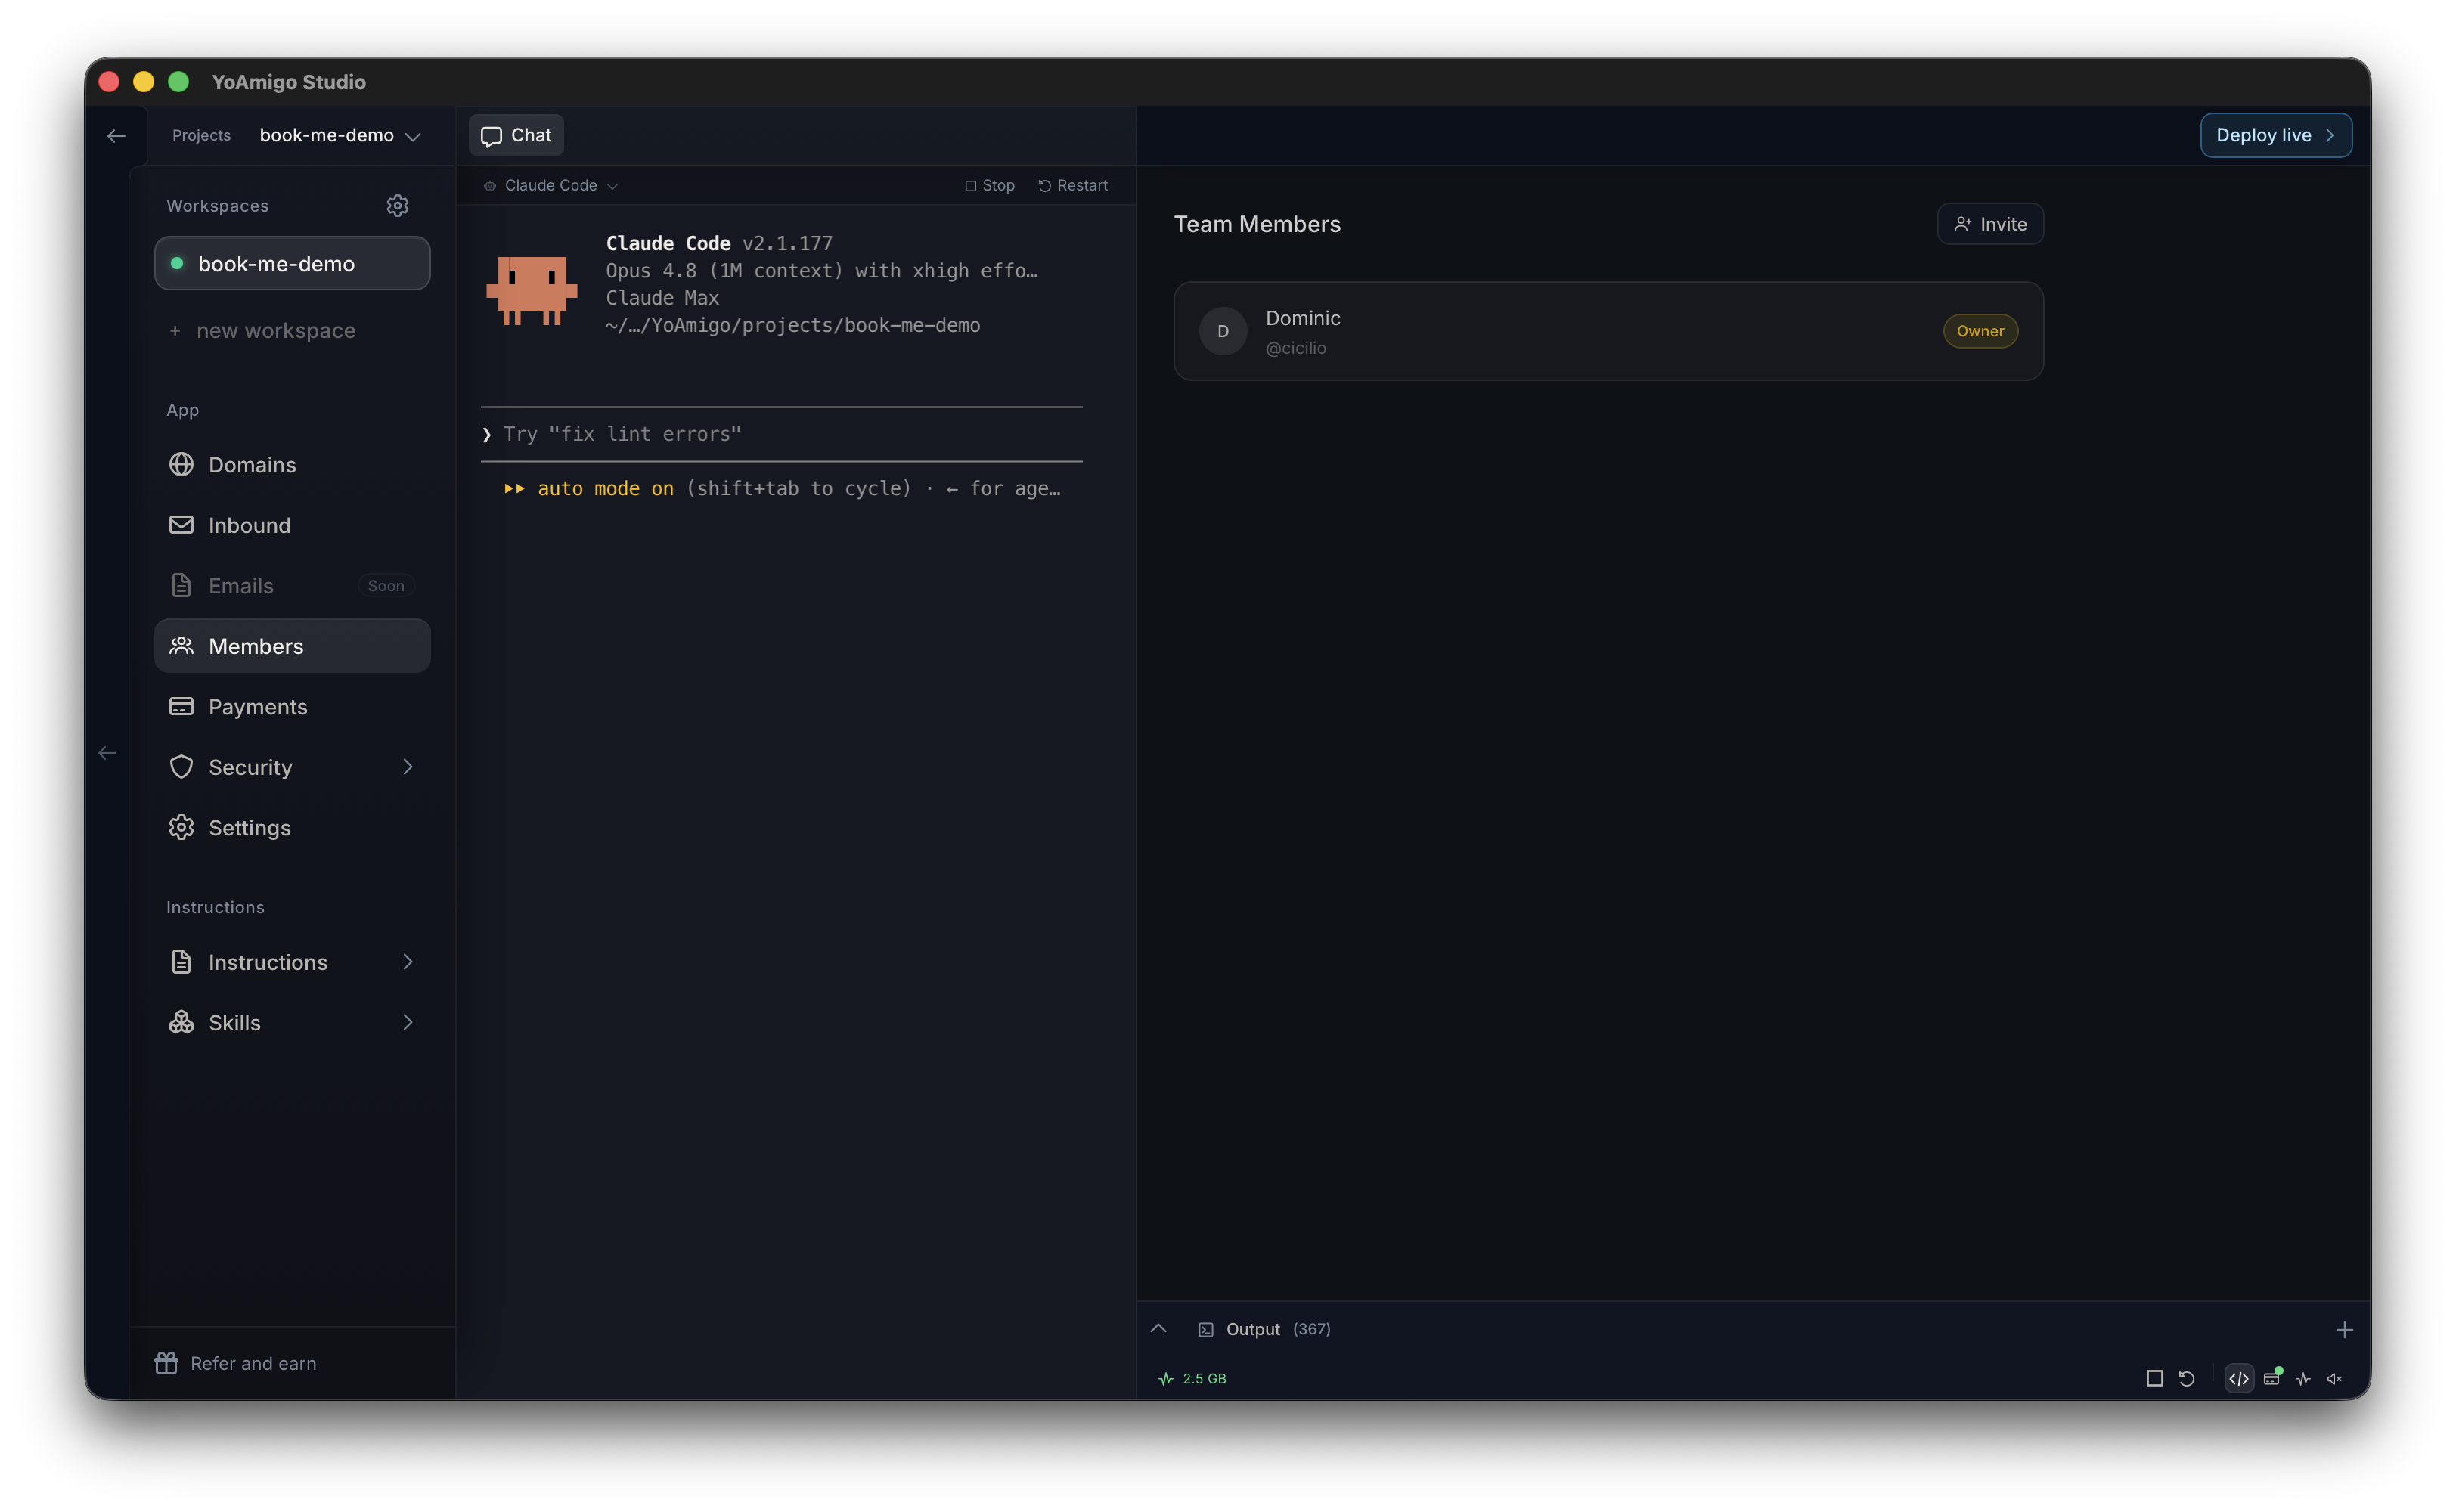
Task: Click the @cicilio username
Action: click(1295, 348)
